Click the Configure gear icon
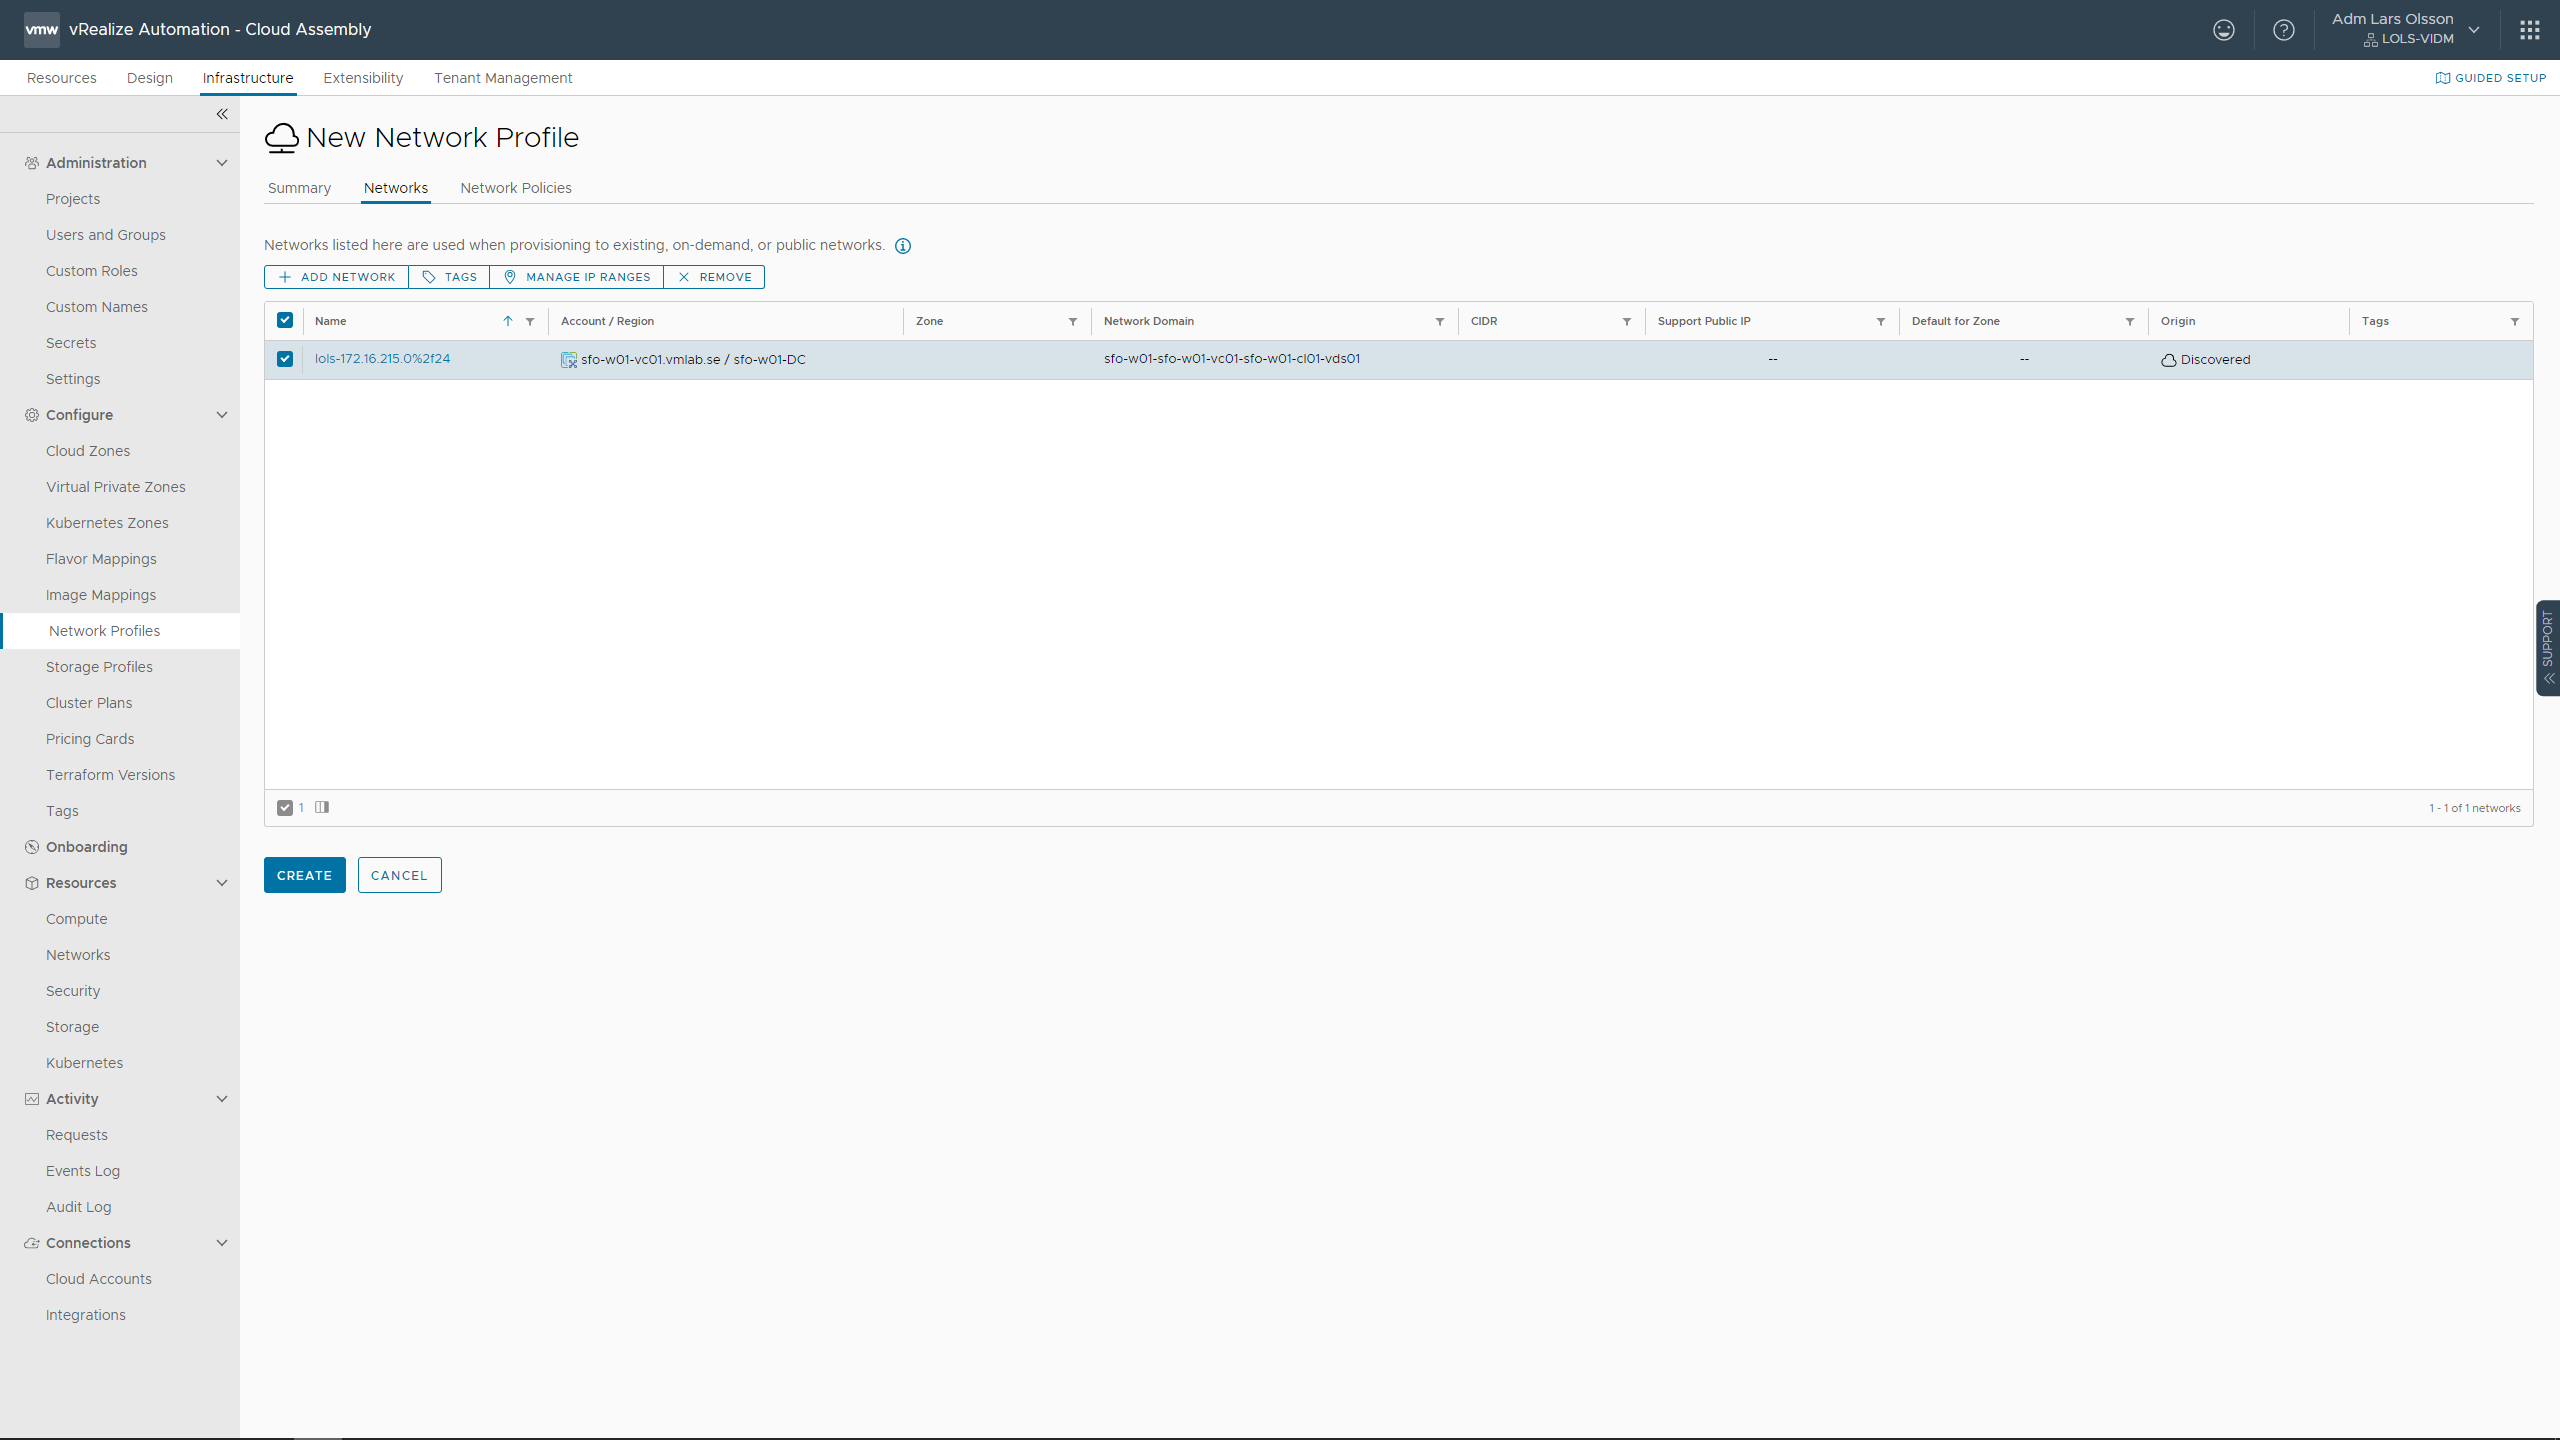 [32, 415]
